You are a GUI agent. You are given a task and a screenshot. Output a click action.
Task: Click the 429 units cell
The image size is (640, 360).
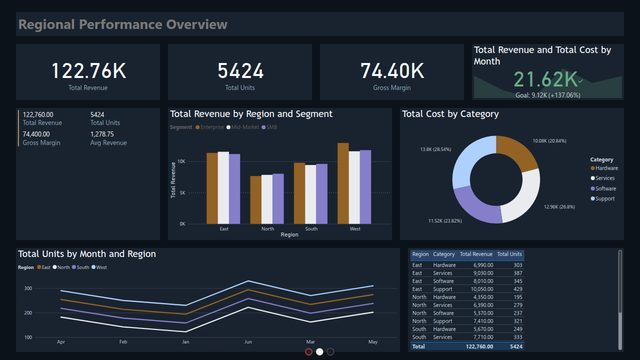pos(518,289)
